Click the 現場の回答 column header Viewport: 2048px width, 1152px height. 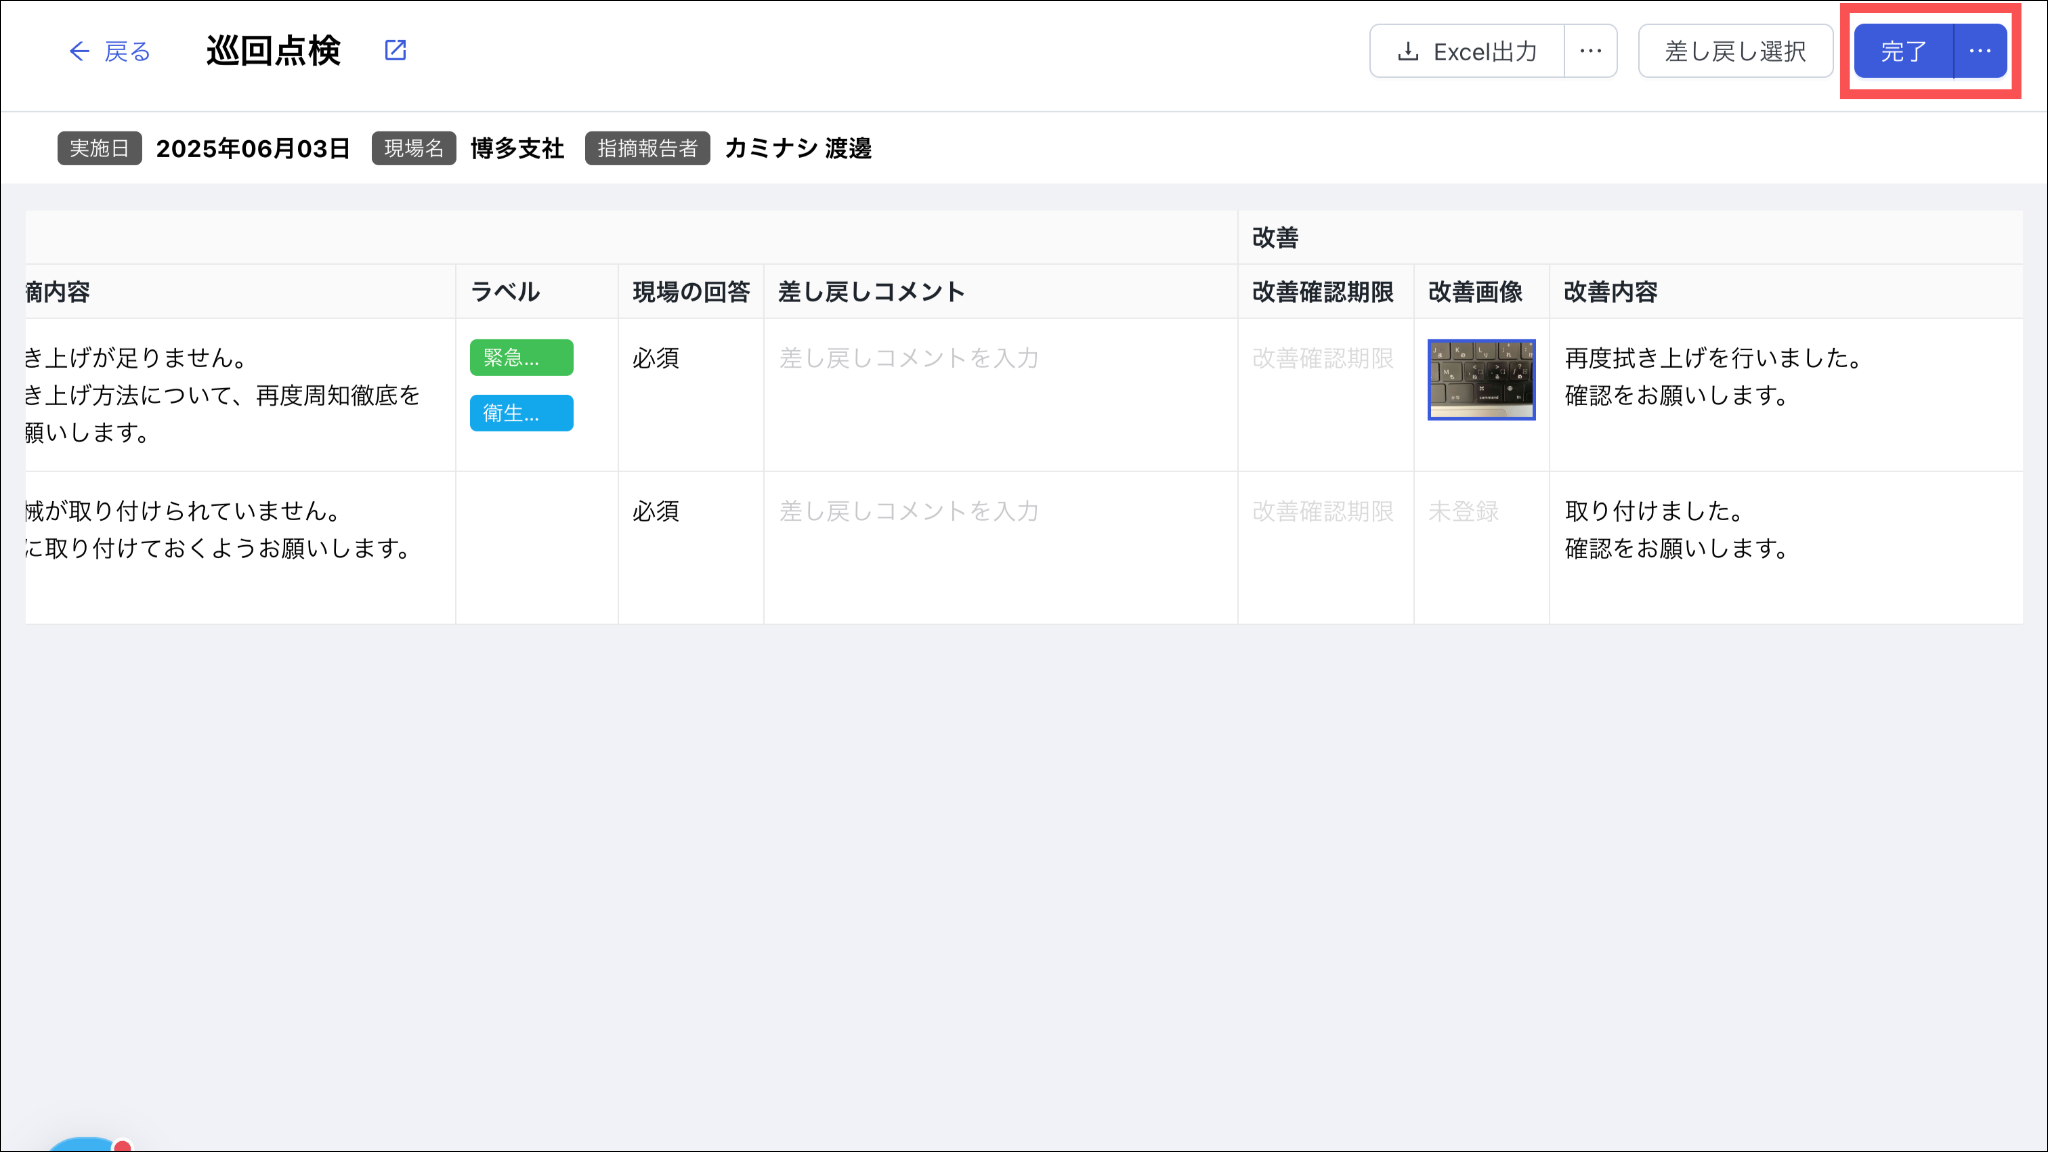pyautogui.click(x=691, y=292)
